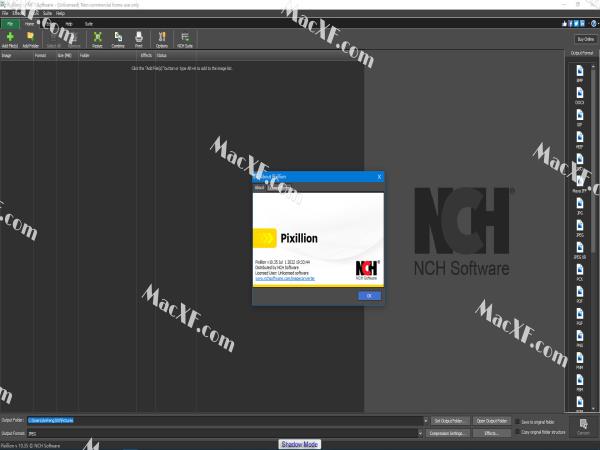Image resolution: width=600 pixels, height=450 pixels.
Task: Select BMP in the Output Format list
Action: point(580,74)
